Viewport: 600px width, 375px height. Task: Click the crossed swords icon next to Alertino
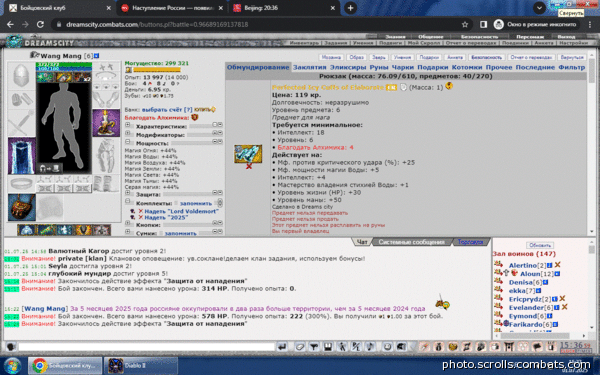pyautogui.click(x=558, y=265)
